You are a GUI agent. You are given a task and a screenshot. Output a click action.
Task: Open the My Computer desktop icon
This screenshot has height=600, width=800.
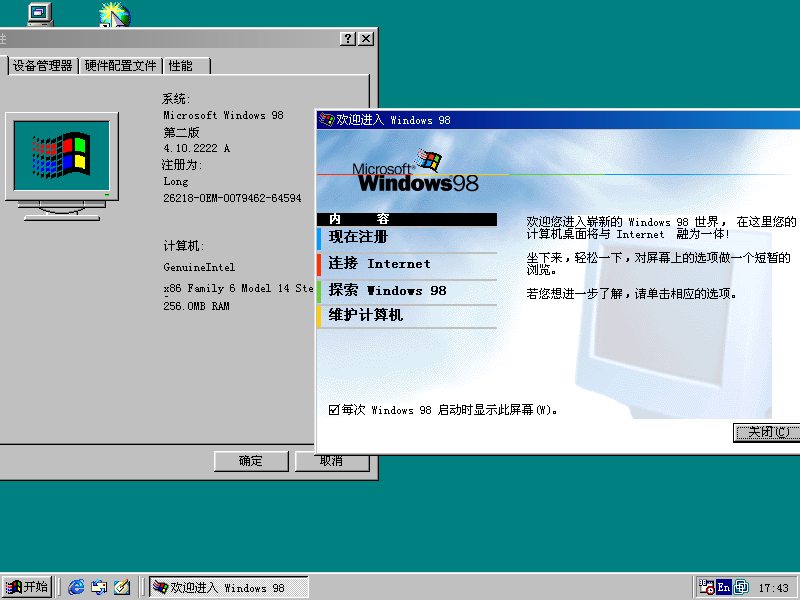coord(40,13)
